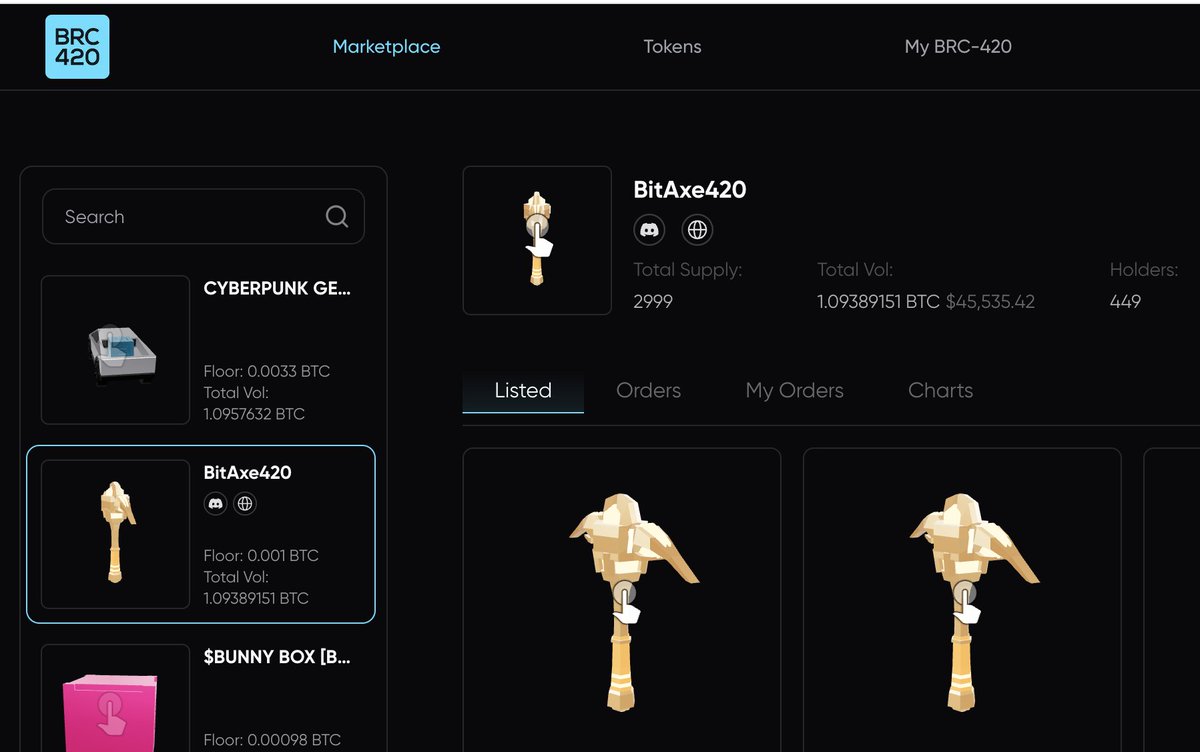The width and height of the screenshot is (1200, 752).
Task: Open website globe icon under the BitAxe420 header
Action: (698, 230)
